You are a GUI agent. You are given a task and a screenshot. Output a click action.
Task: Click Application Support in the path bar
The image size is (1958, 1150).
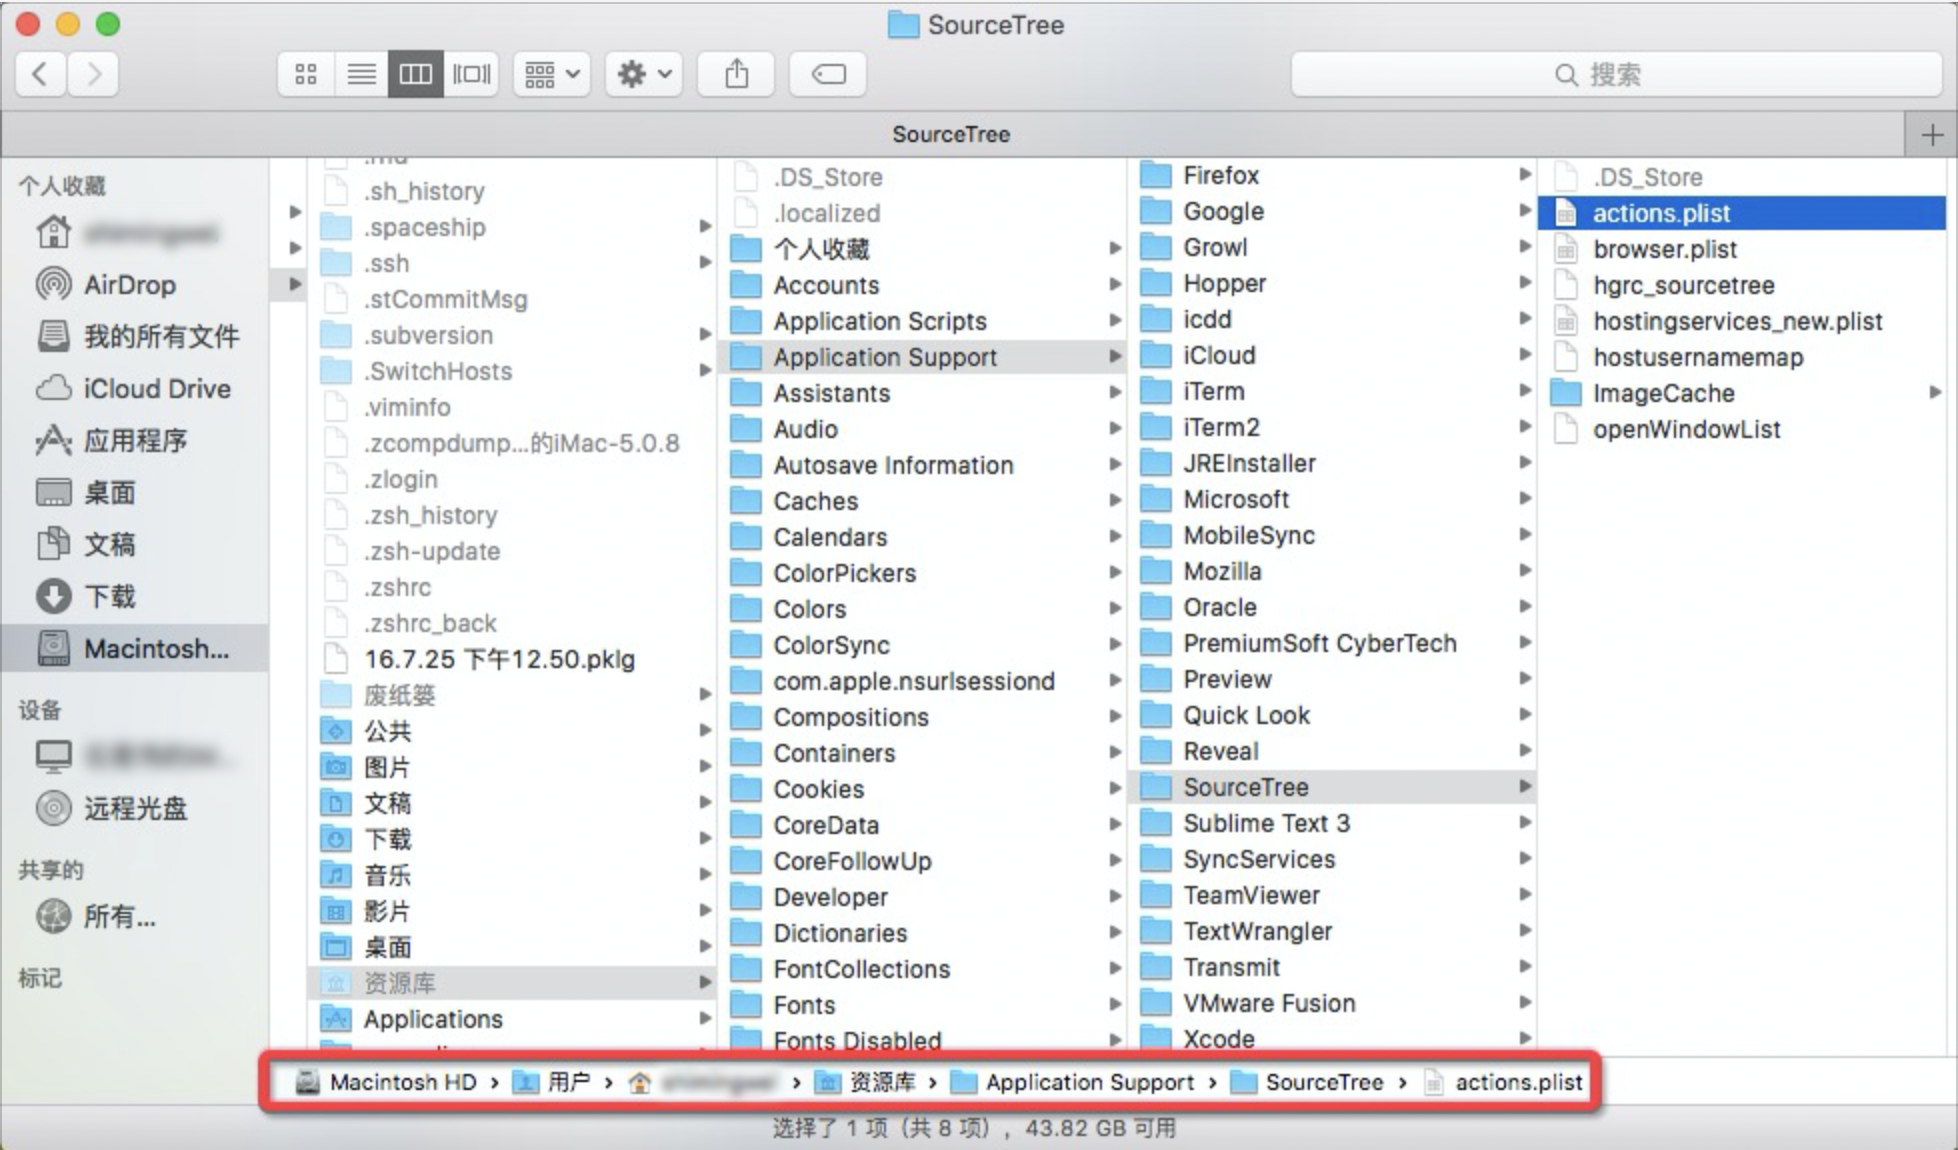1089,1081
